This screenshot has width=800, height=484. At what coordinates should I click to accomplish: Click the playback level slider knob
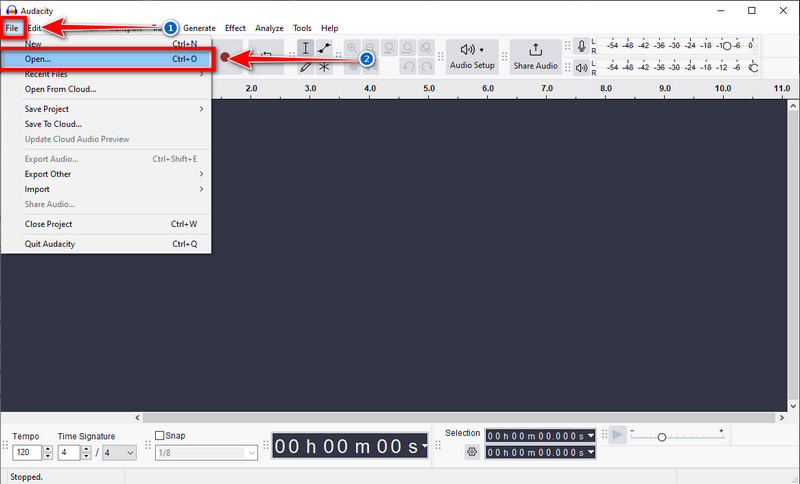pos(754,67)
